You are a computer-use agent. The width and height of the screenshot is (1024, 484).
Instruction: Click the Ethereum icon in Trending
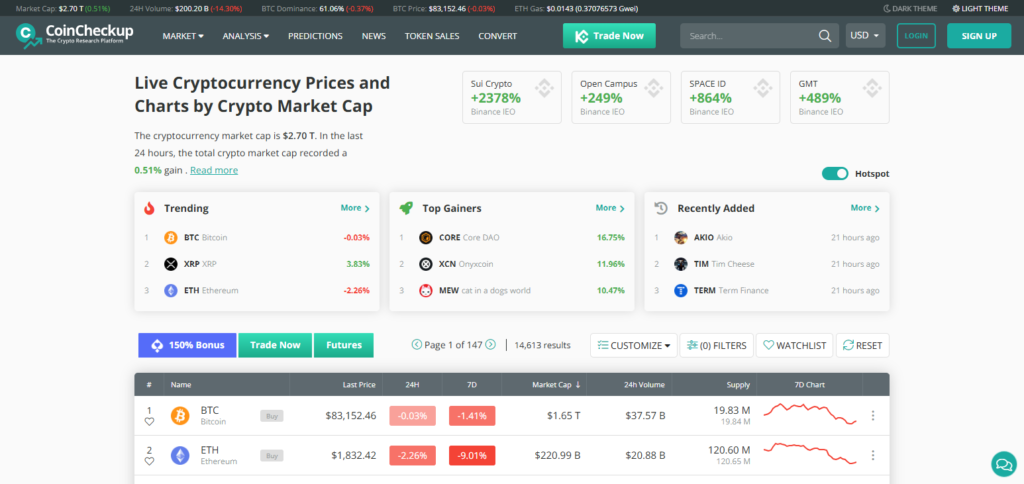pos(171,291)
